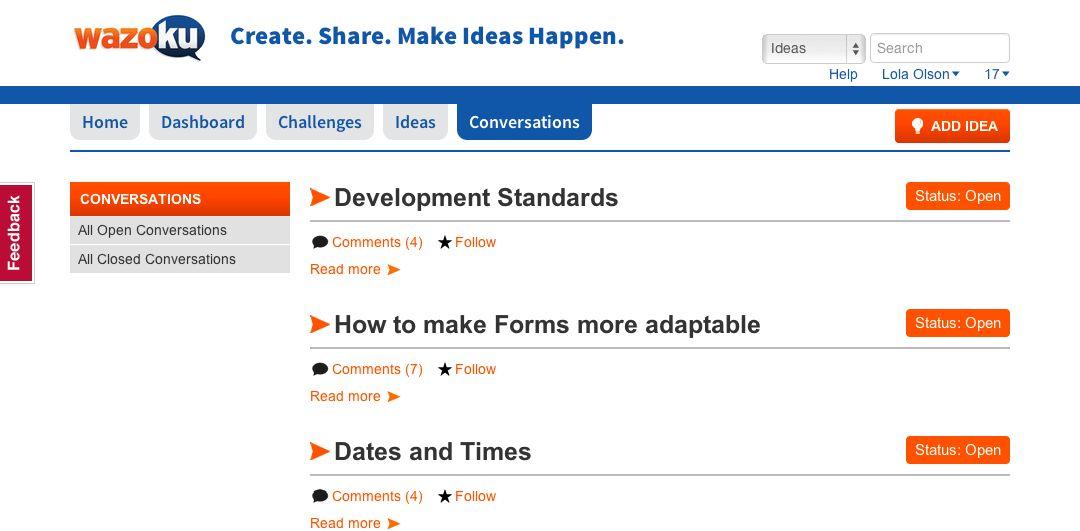Image resolution: width=1080 pixels, height=531 pixels.
Task: Click the lightbulb icon on Add Idea
Action: pos(917,125)
